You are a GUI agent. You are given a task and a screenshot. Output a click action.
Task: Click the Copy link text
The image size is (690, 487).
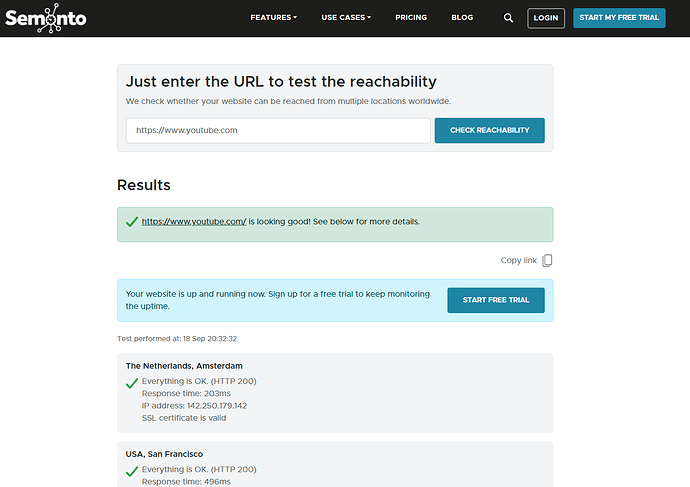pyautogui.click(x=518, y=261)
